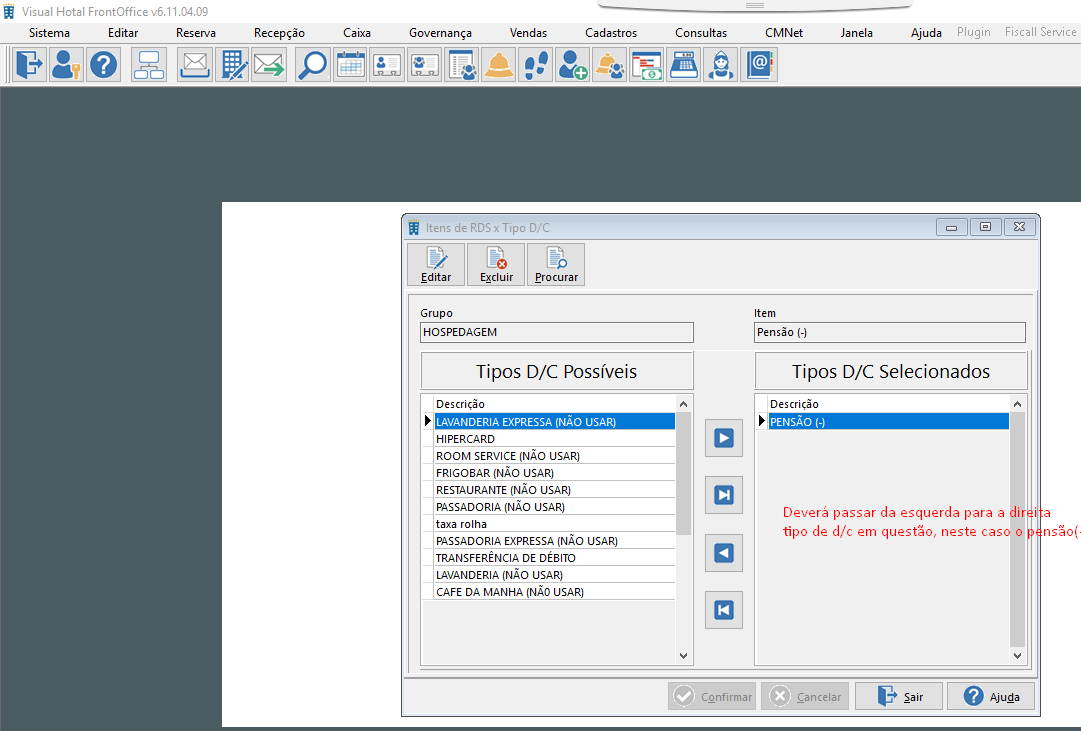The height and width of the screenshot is (731, 1081).
Task: Click the user with key icon
Action: coord(66,65)
